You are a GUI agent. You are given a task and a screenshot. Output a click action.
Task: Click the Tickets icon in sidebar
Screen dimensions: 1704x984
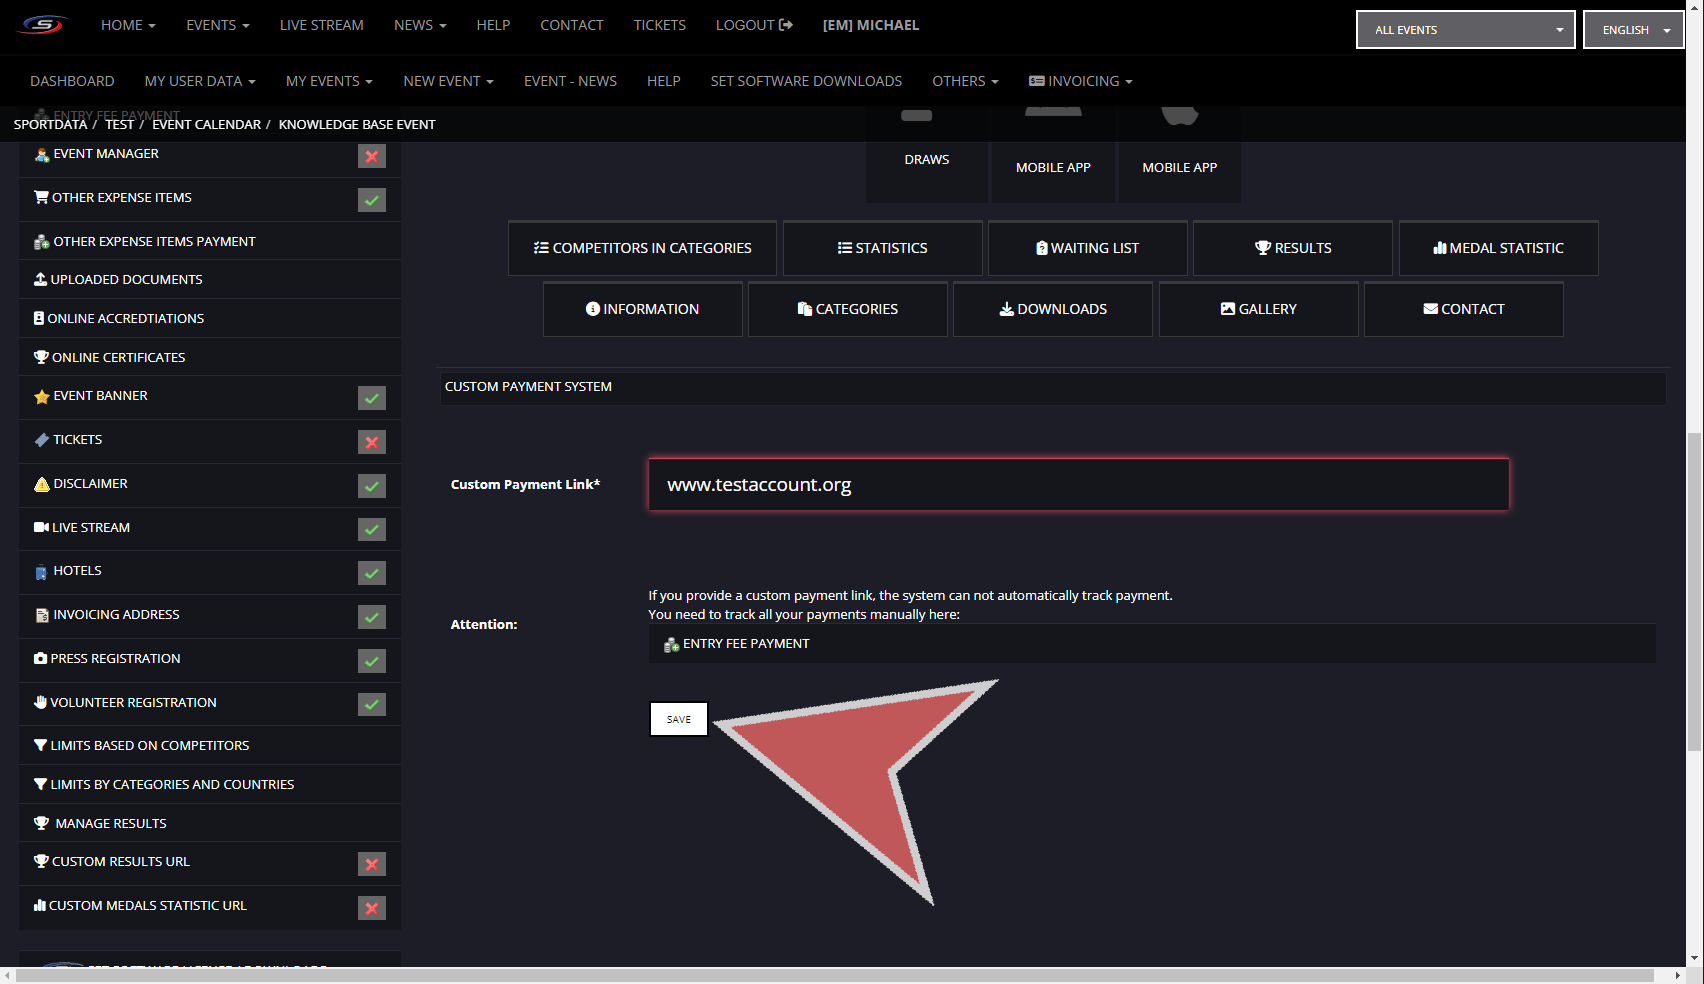[42, 440]
